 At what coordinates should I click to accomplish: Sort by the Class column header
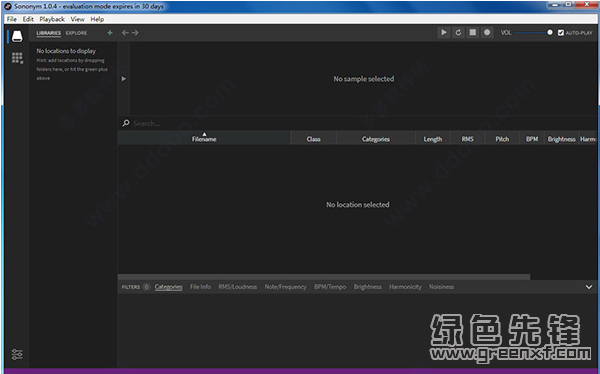[313, 139]
